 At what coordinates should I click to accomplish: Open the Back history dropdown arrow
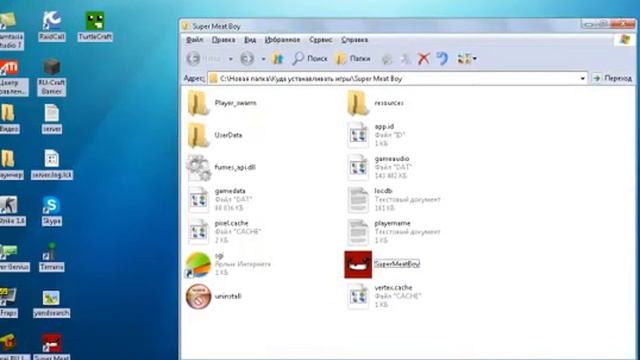coord(231,59)
